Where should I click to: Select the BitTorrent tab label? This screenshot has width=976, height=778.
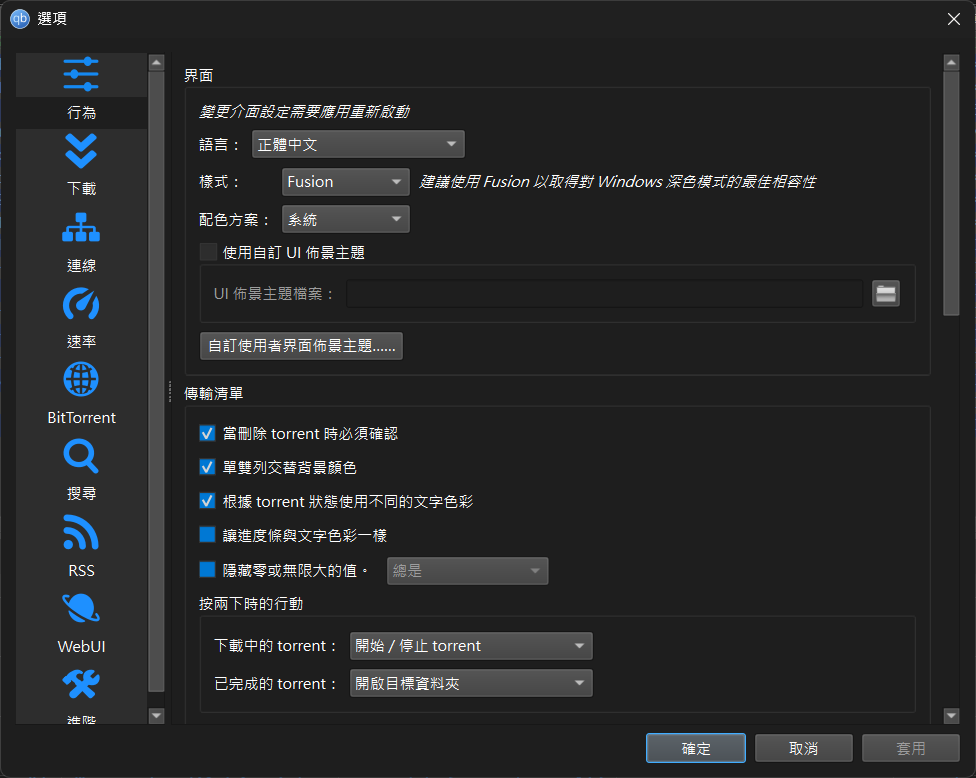[x=81, y=418]
